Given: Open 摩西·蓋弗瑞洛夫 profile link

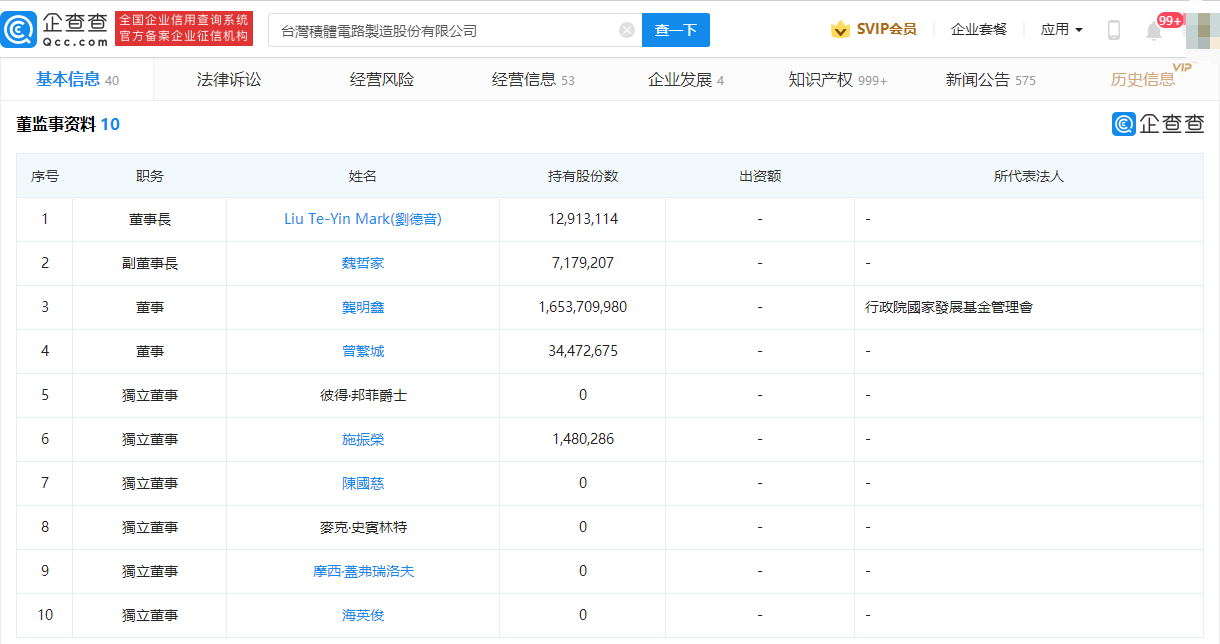Looking at the screenshot, I should point(363,571).
